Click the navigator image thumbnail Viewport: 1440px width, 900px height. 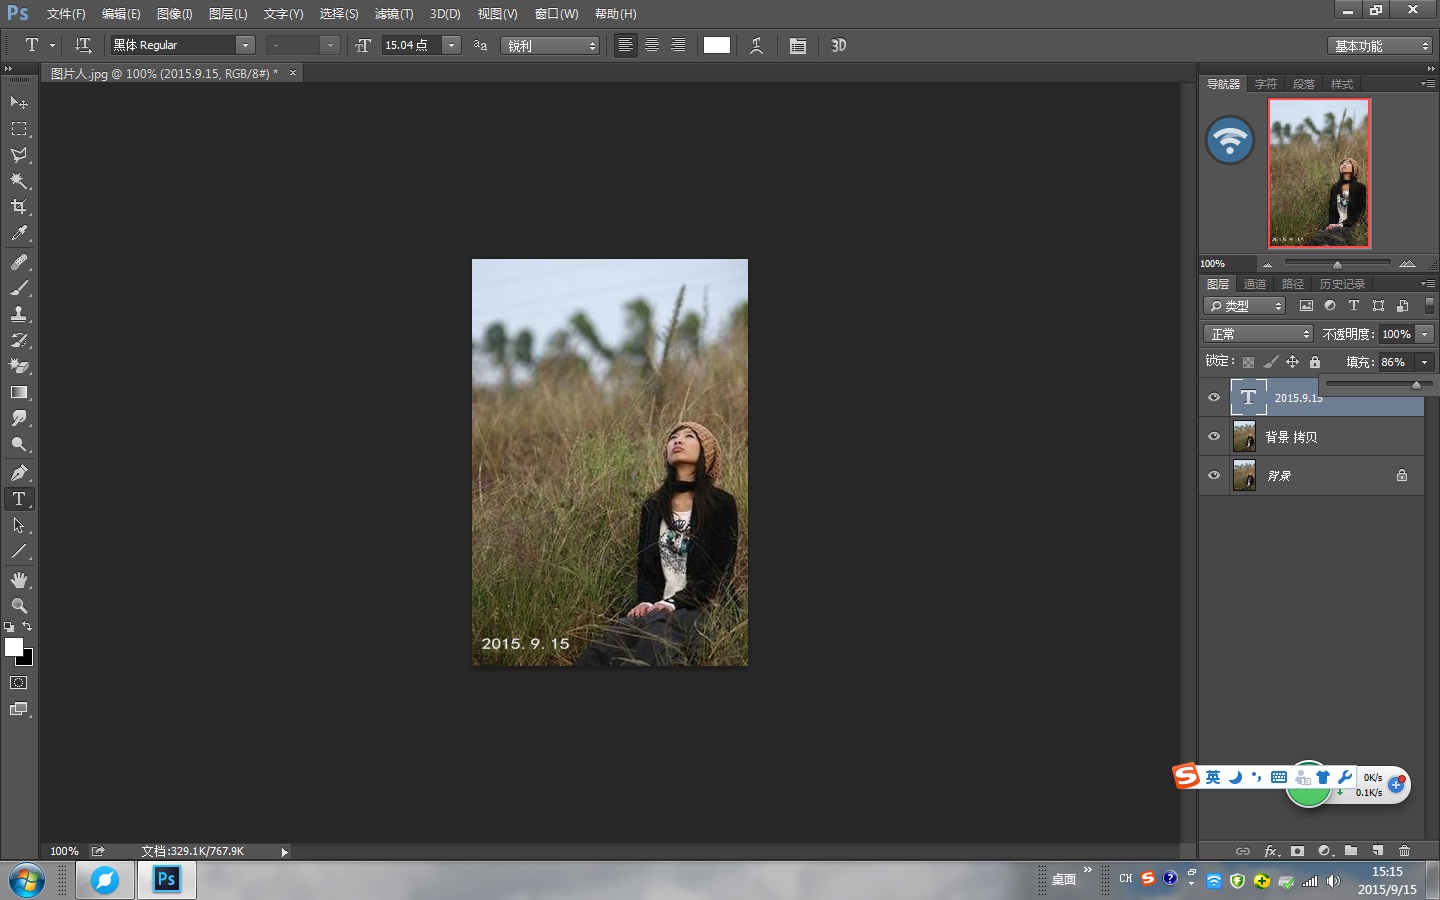[1319, 173]
